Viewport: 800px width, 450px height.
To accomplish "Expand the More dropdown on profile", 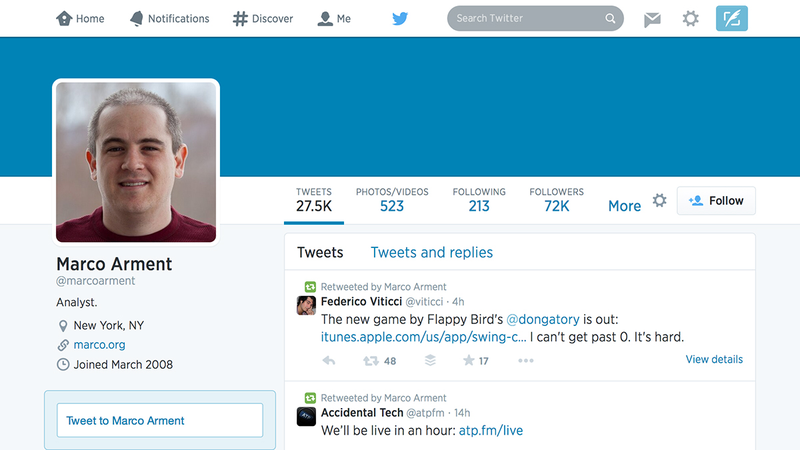I will pos(624,206).
